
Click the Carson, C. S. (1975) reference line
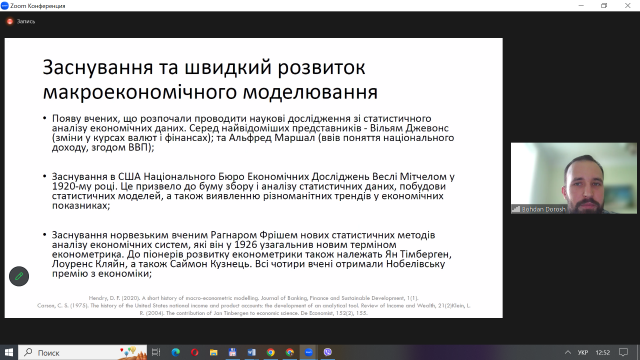click(253, 305)
